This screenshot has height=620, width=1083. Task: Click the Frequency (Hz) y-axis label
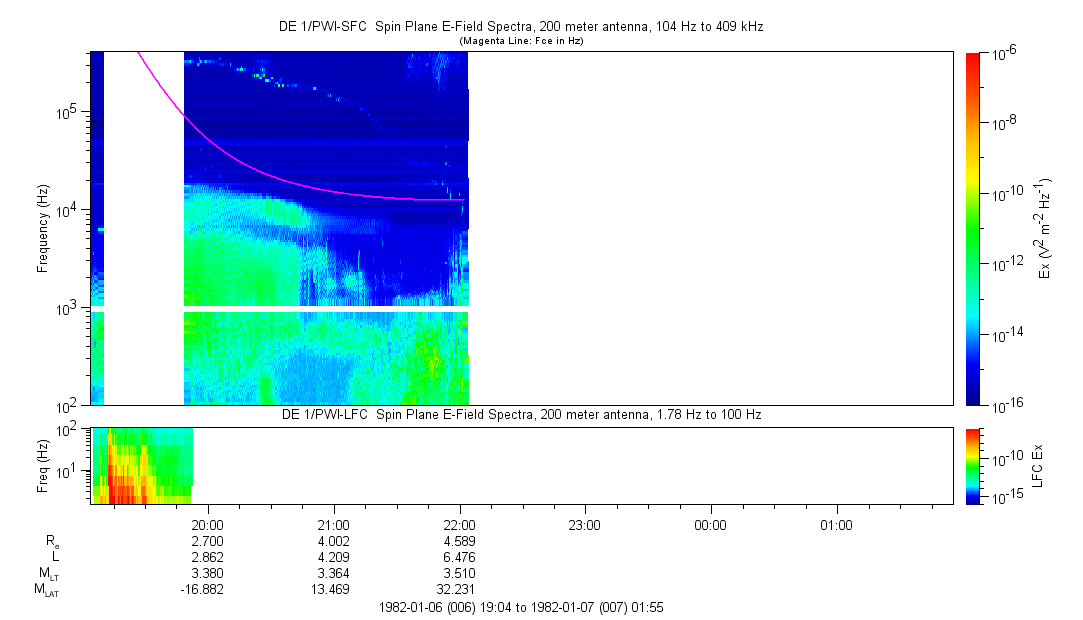point(42,228)
